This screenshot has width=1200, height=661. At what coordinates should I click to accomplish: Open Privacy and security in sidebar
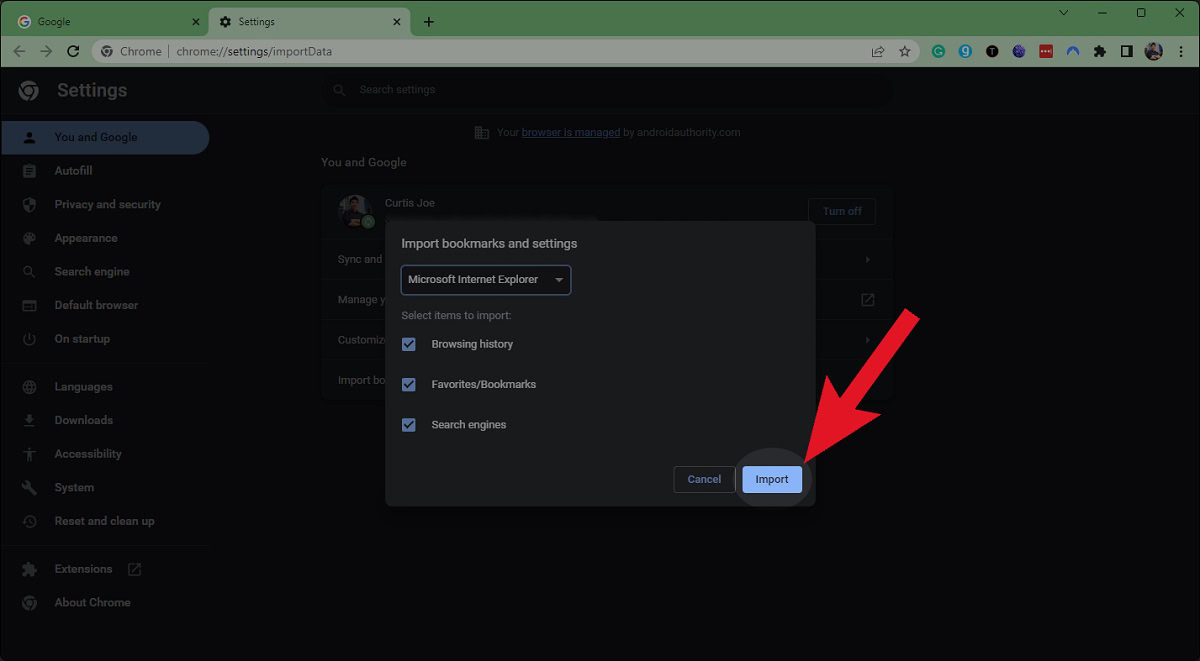(x=107, y=204)
